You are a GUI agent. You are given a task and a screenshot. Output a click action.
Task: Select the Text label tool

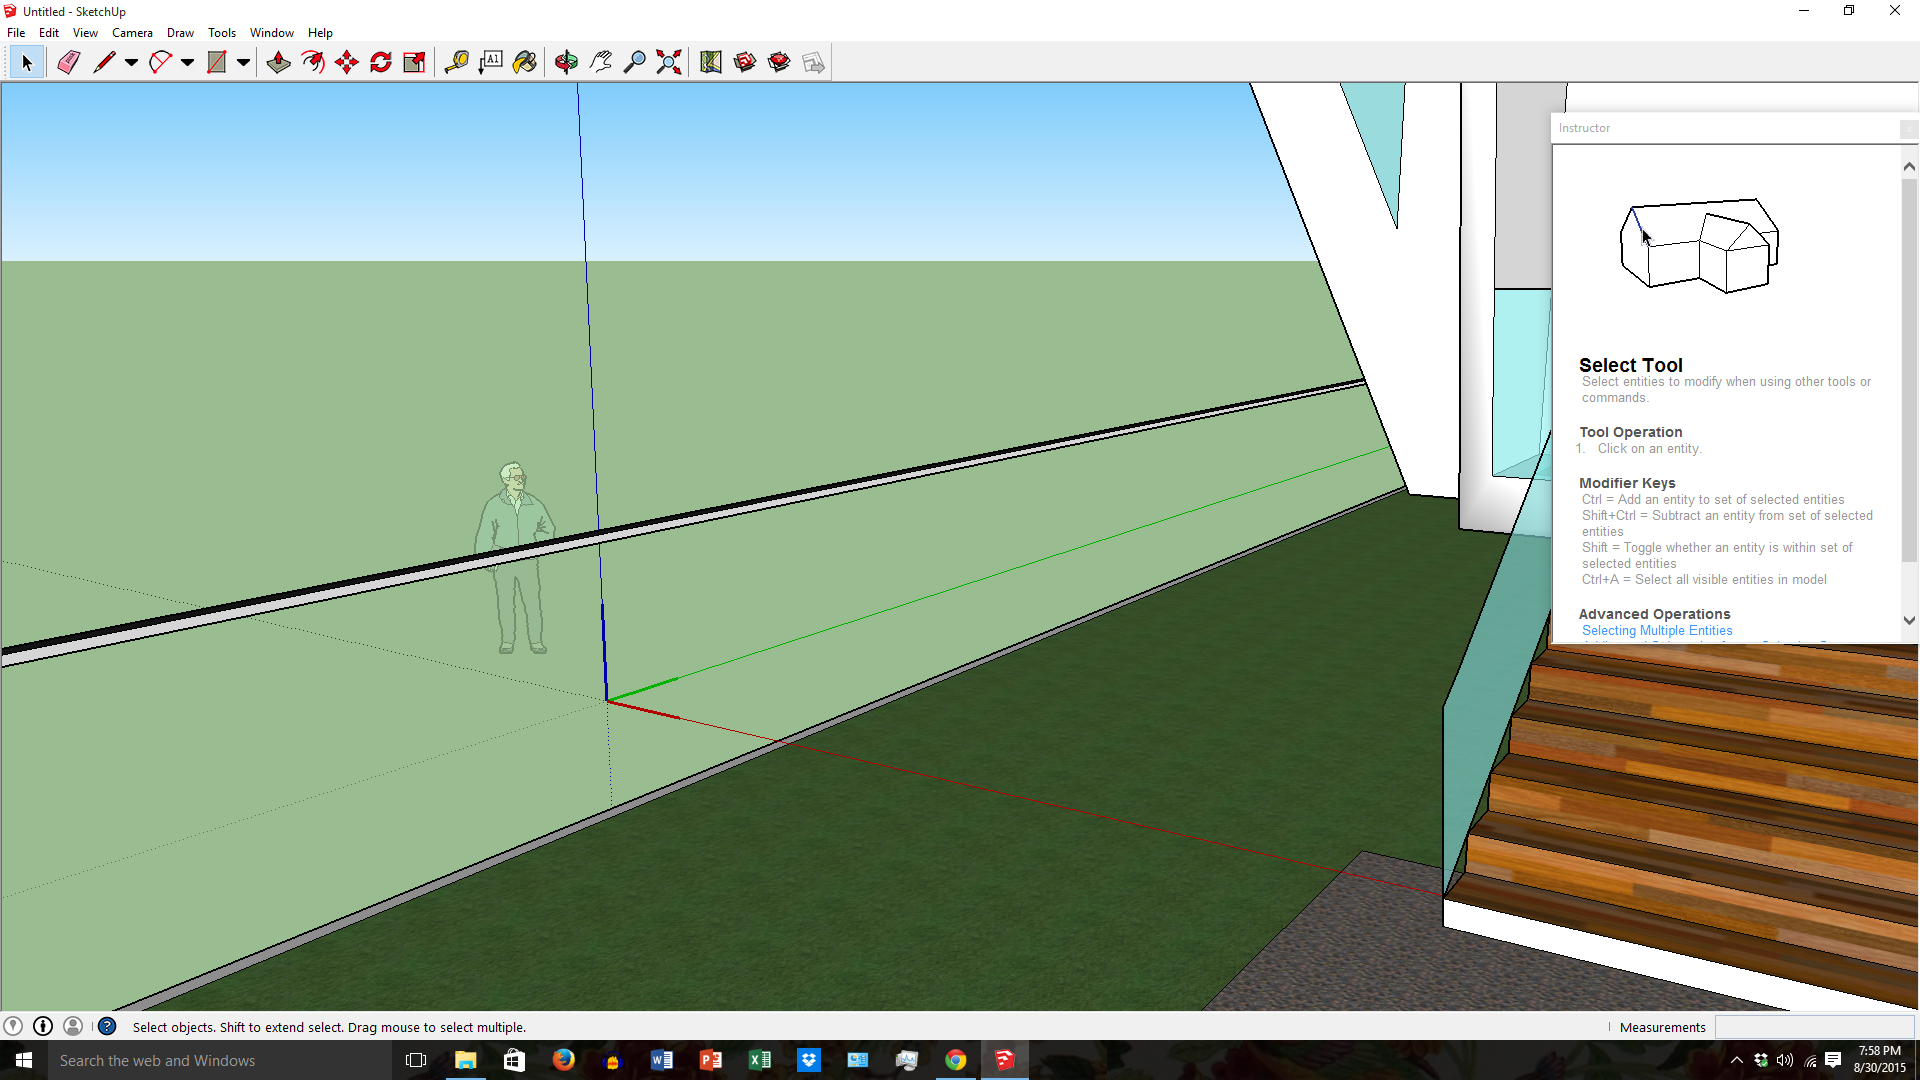click(491, 63)
